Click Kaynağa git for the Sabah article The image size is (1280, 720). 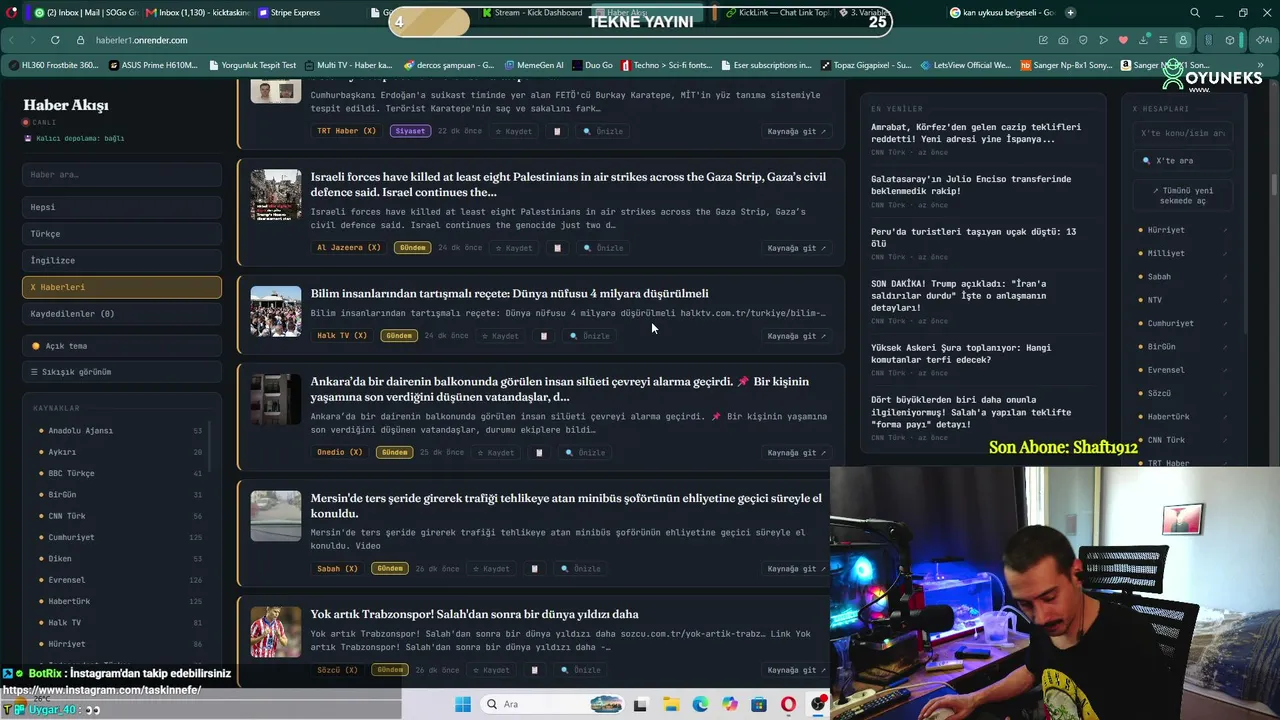pyautogui.click(x=797, y=569)
